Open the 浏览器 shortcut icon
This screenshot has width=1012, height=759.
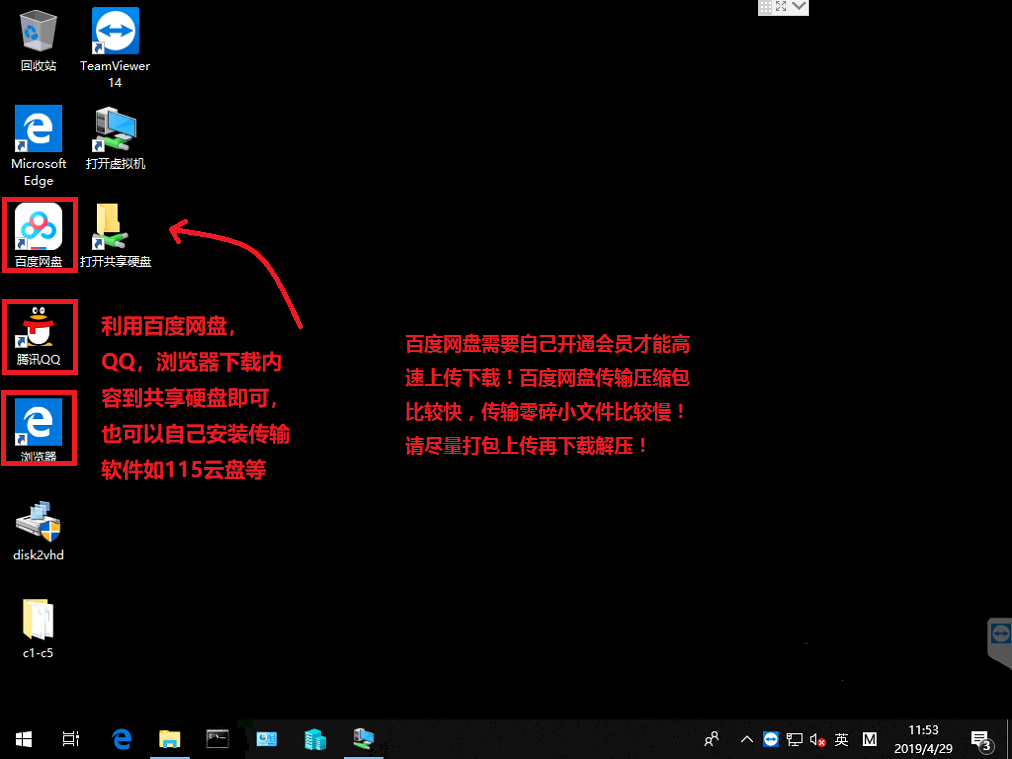point(39,429)
